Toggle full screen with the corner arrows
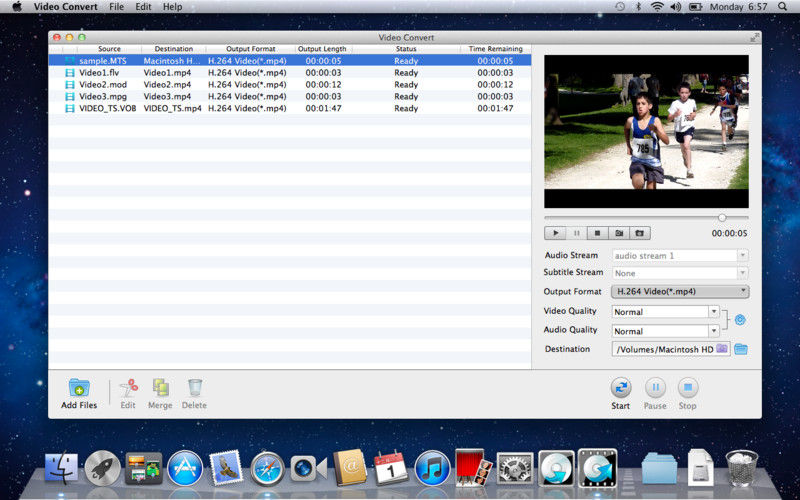Screen dimensions: 800x500 pyautogui.click(x=755, y=37)
